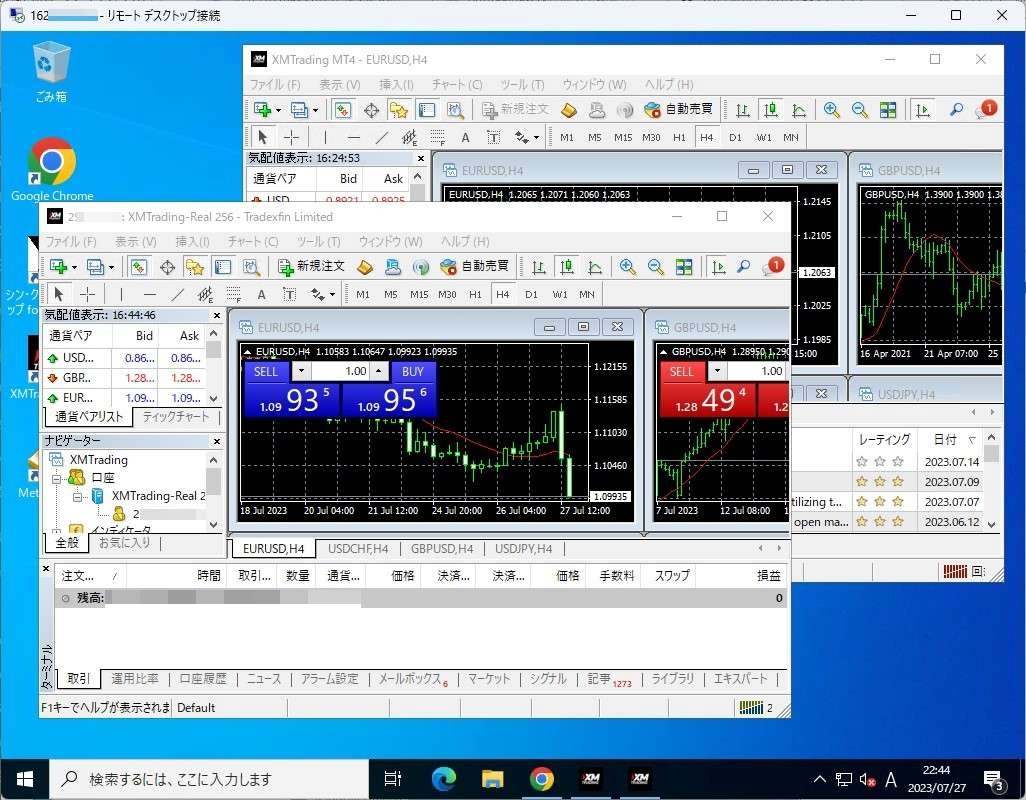Viewport: 1026px width, 800px height.
Task: Collapse the 口座 tree node in Navigator
Action: 57,479
